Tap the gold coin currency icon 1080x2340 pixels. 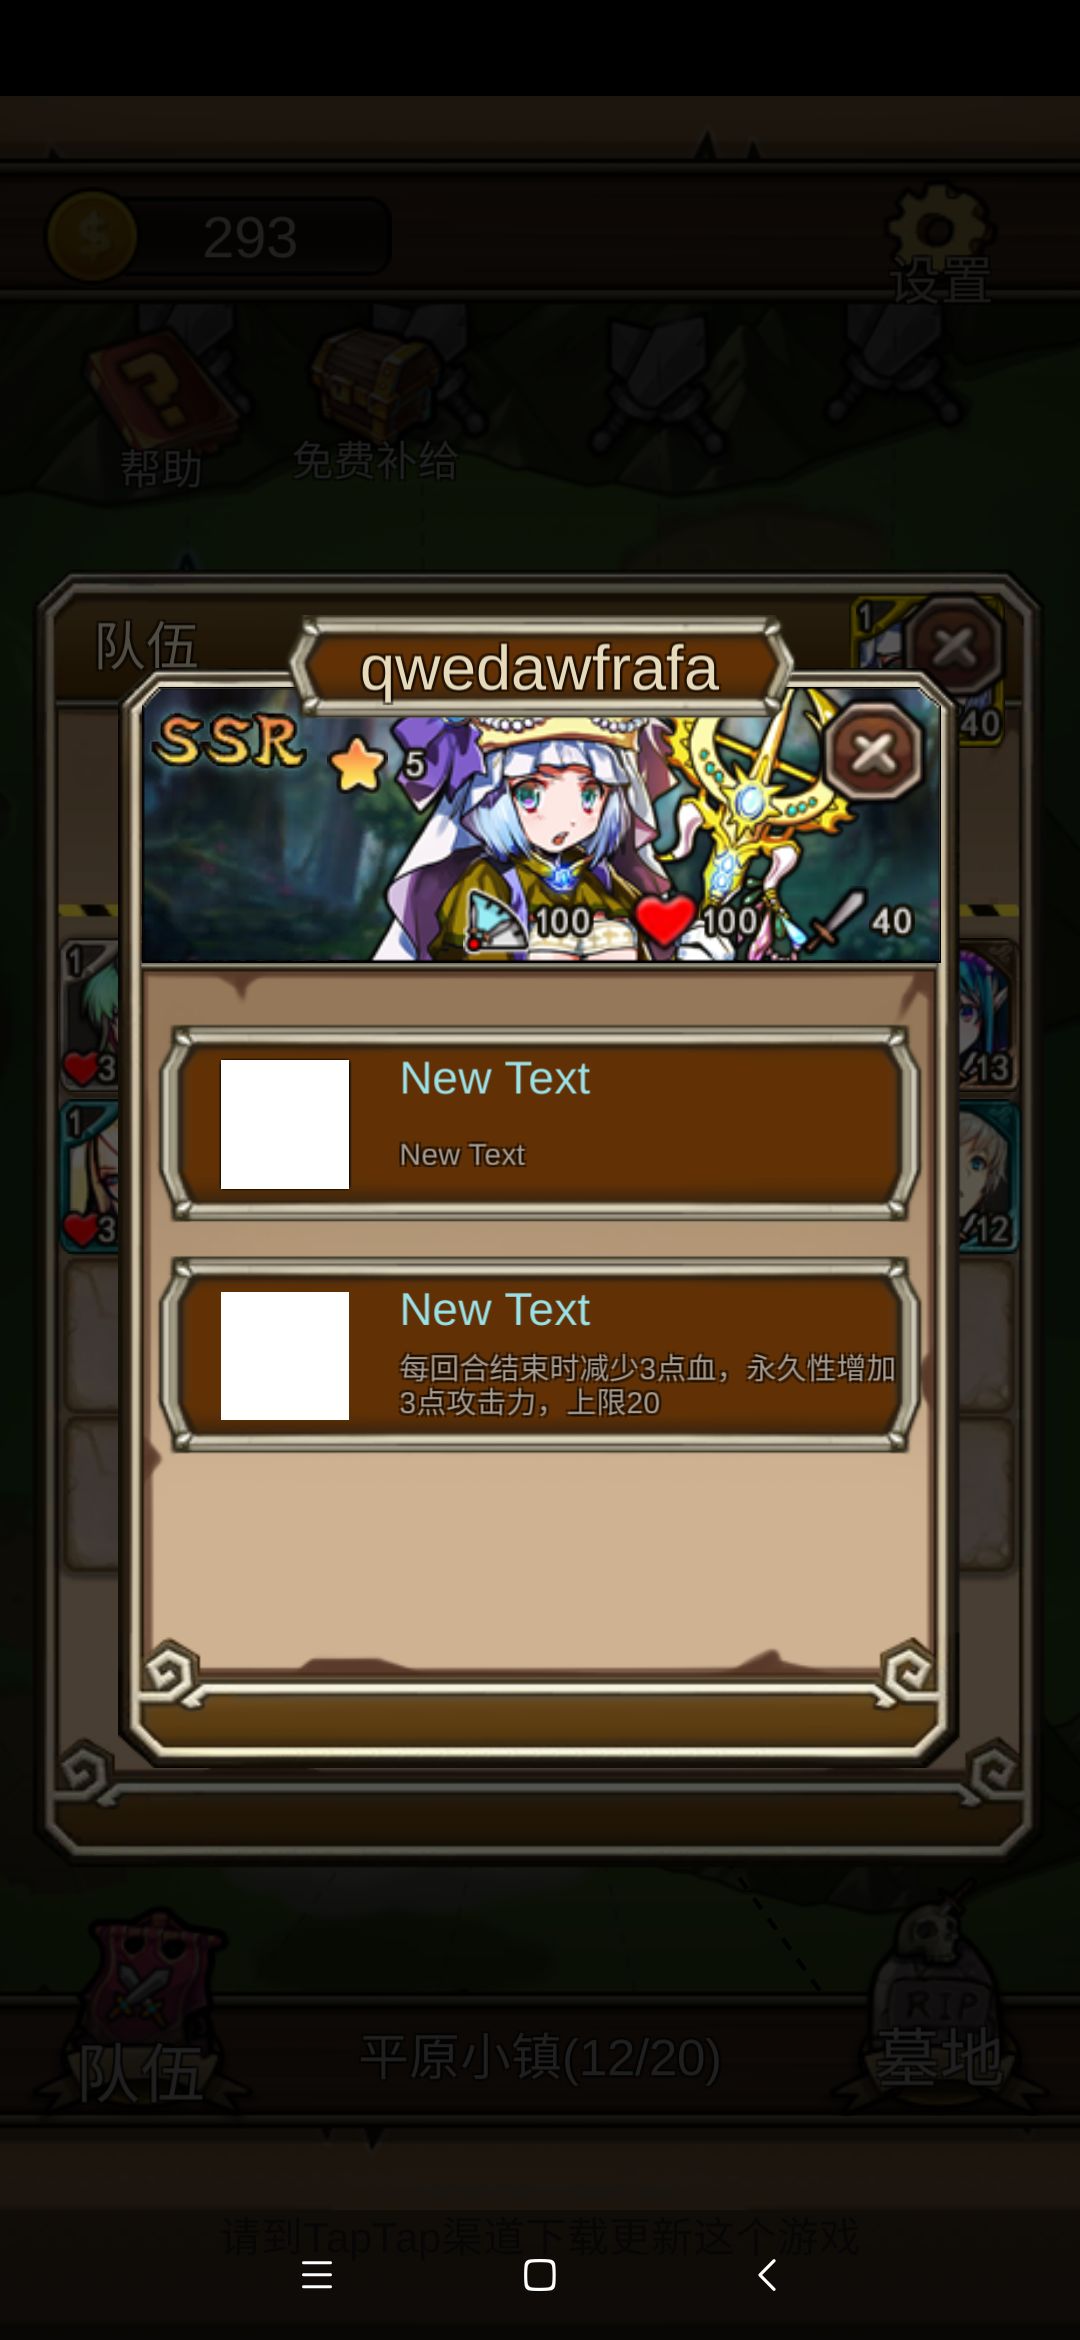click(x=92, y=237)
